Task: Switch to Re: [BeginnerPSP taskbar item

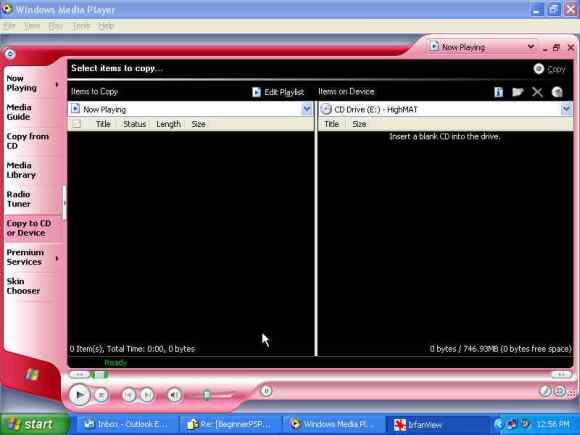Action: click(x=229, y=424)
